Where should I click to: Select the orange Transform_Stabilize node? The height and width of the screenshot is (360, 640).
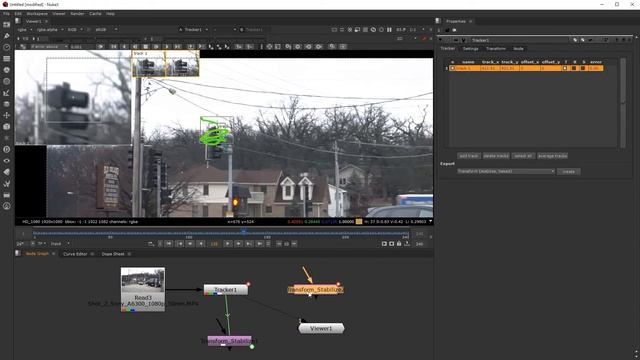tap(316, 290)
